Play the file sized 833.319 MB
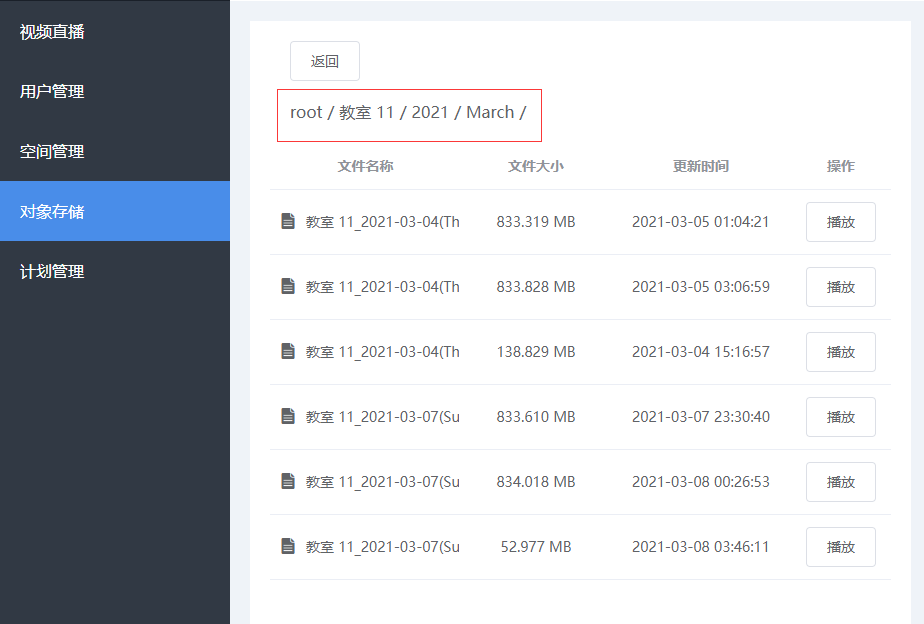Viewport: 924px width, 624px height. coord(840,222)
